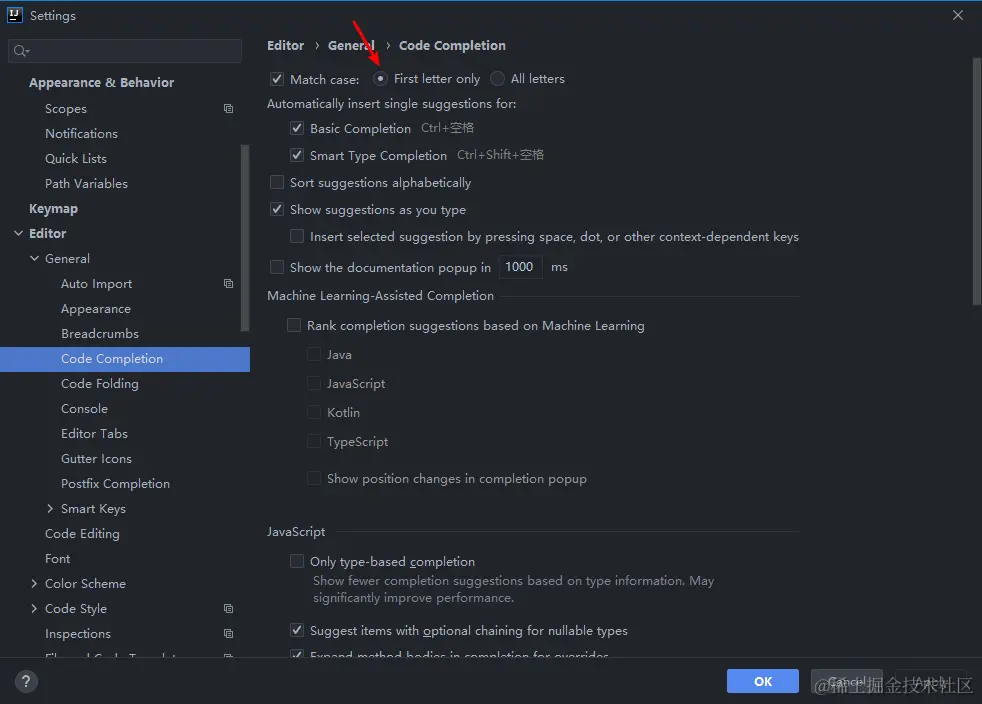Collapse the Editor tree section
The image size is (982, 704).
[18, 233]
